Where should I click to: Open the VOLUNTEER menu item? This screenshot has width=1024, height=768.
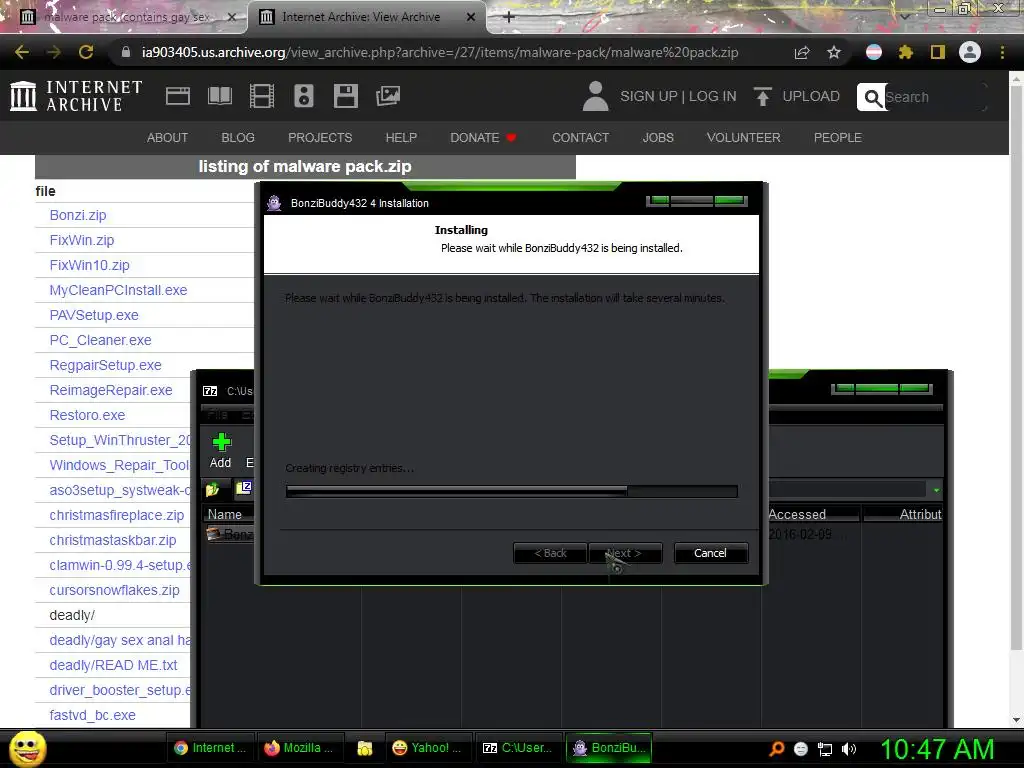pos(743,138)
